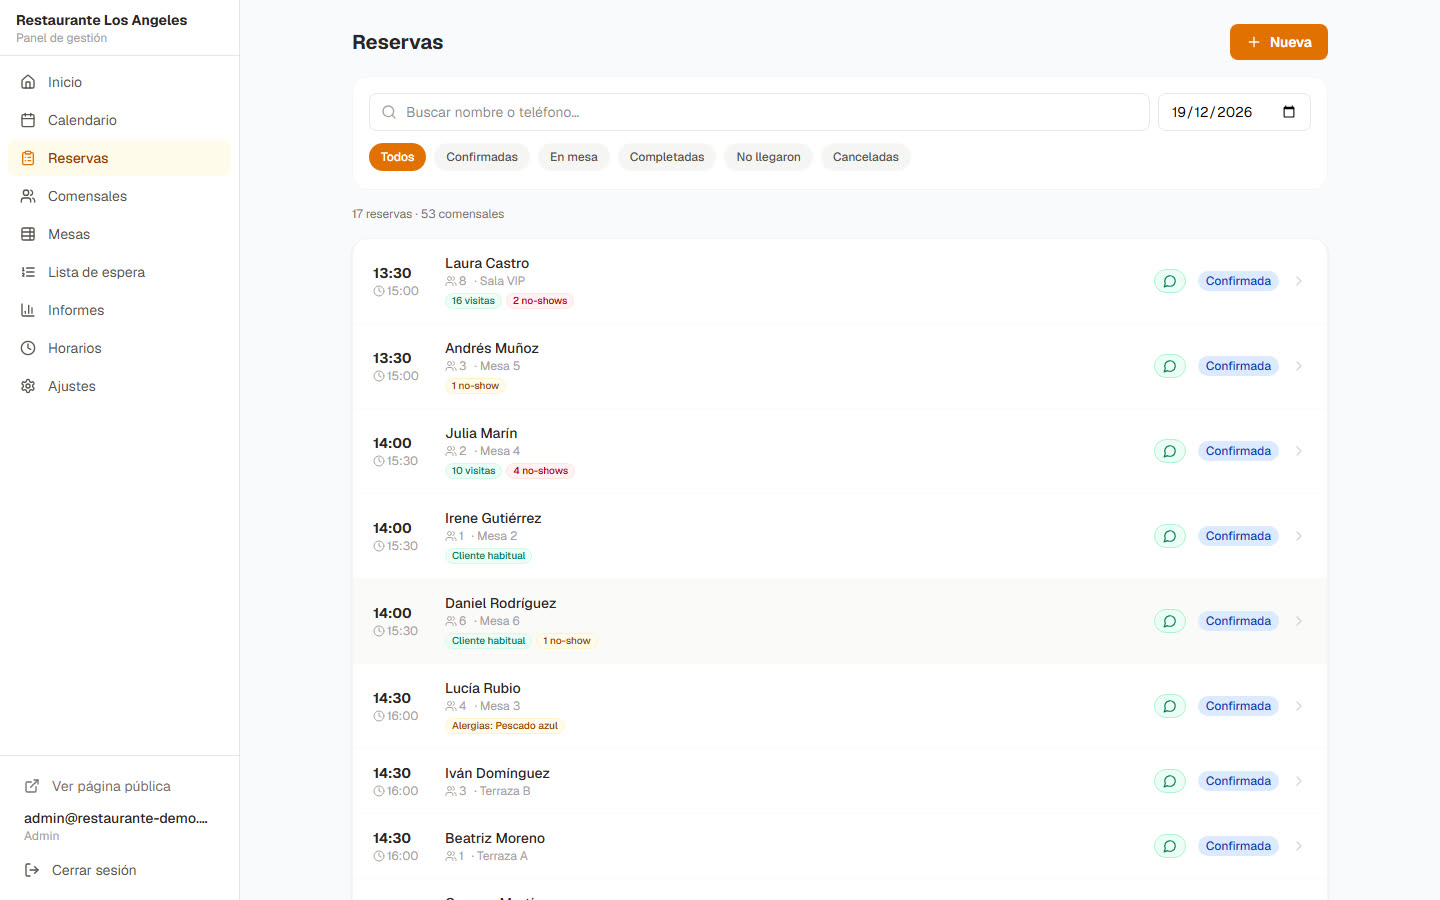Click 'Alergias: Pescado azul' tag

coord(505,726)
